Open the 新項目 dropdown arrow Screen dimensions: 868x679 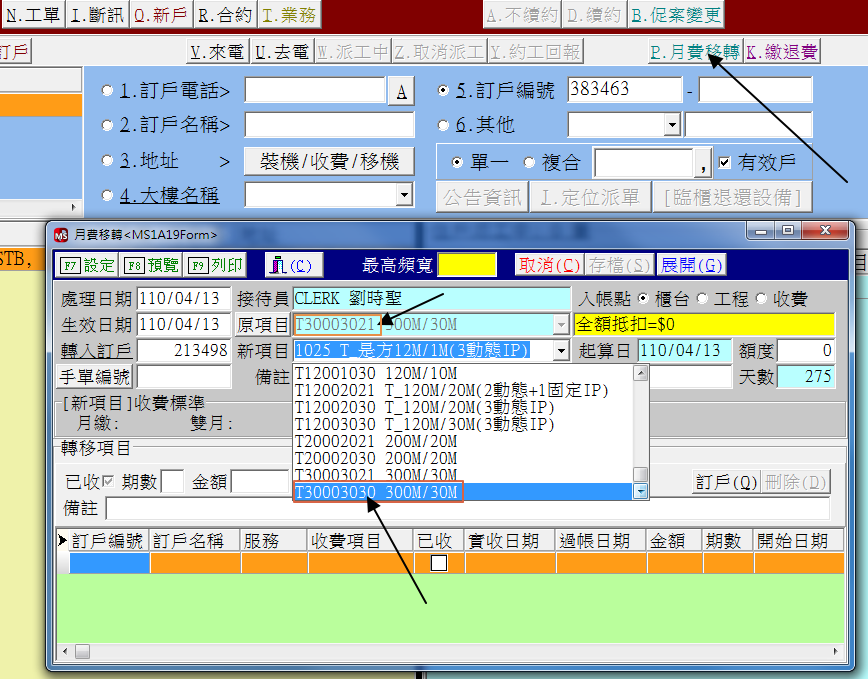click(561, 351)
